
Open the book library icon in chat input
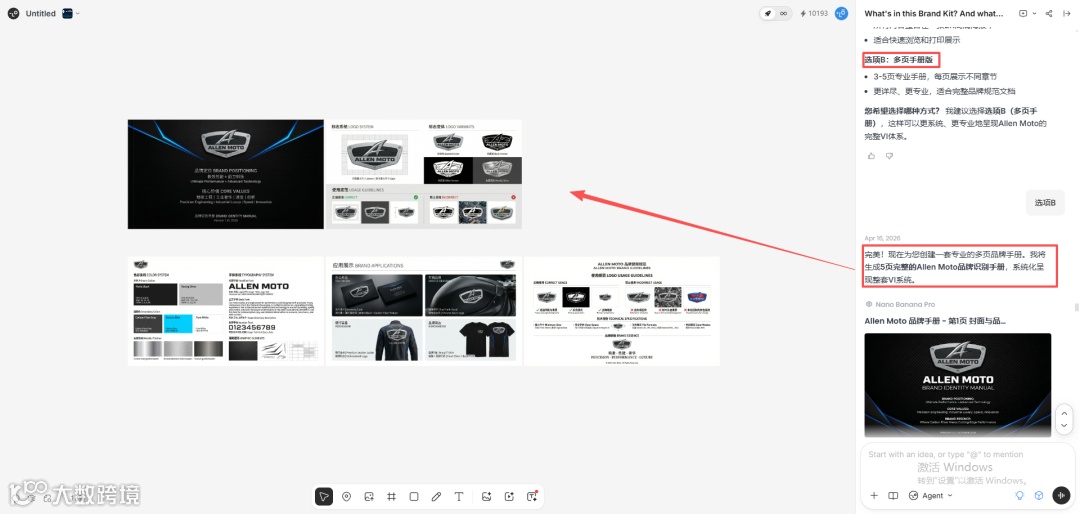pos(893,495)
